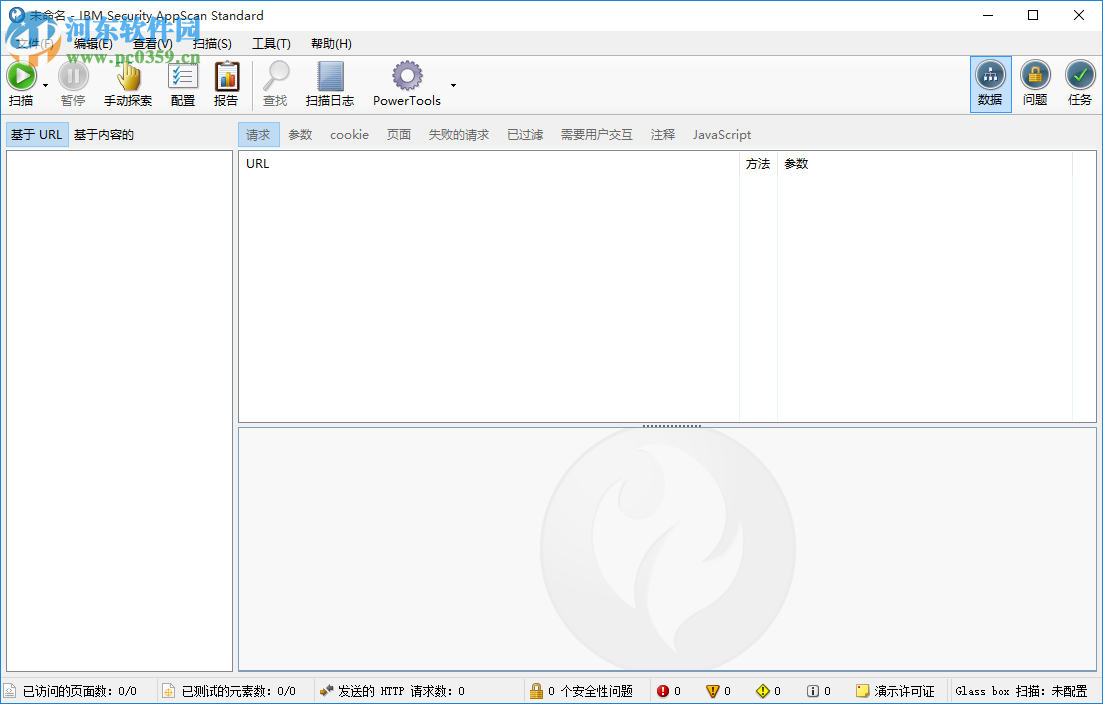This screenshot has height=704, width=1103.
Task: Switch to the 基于内容的 tab
Action: point(103,134)
